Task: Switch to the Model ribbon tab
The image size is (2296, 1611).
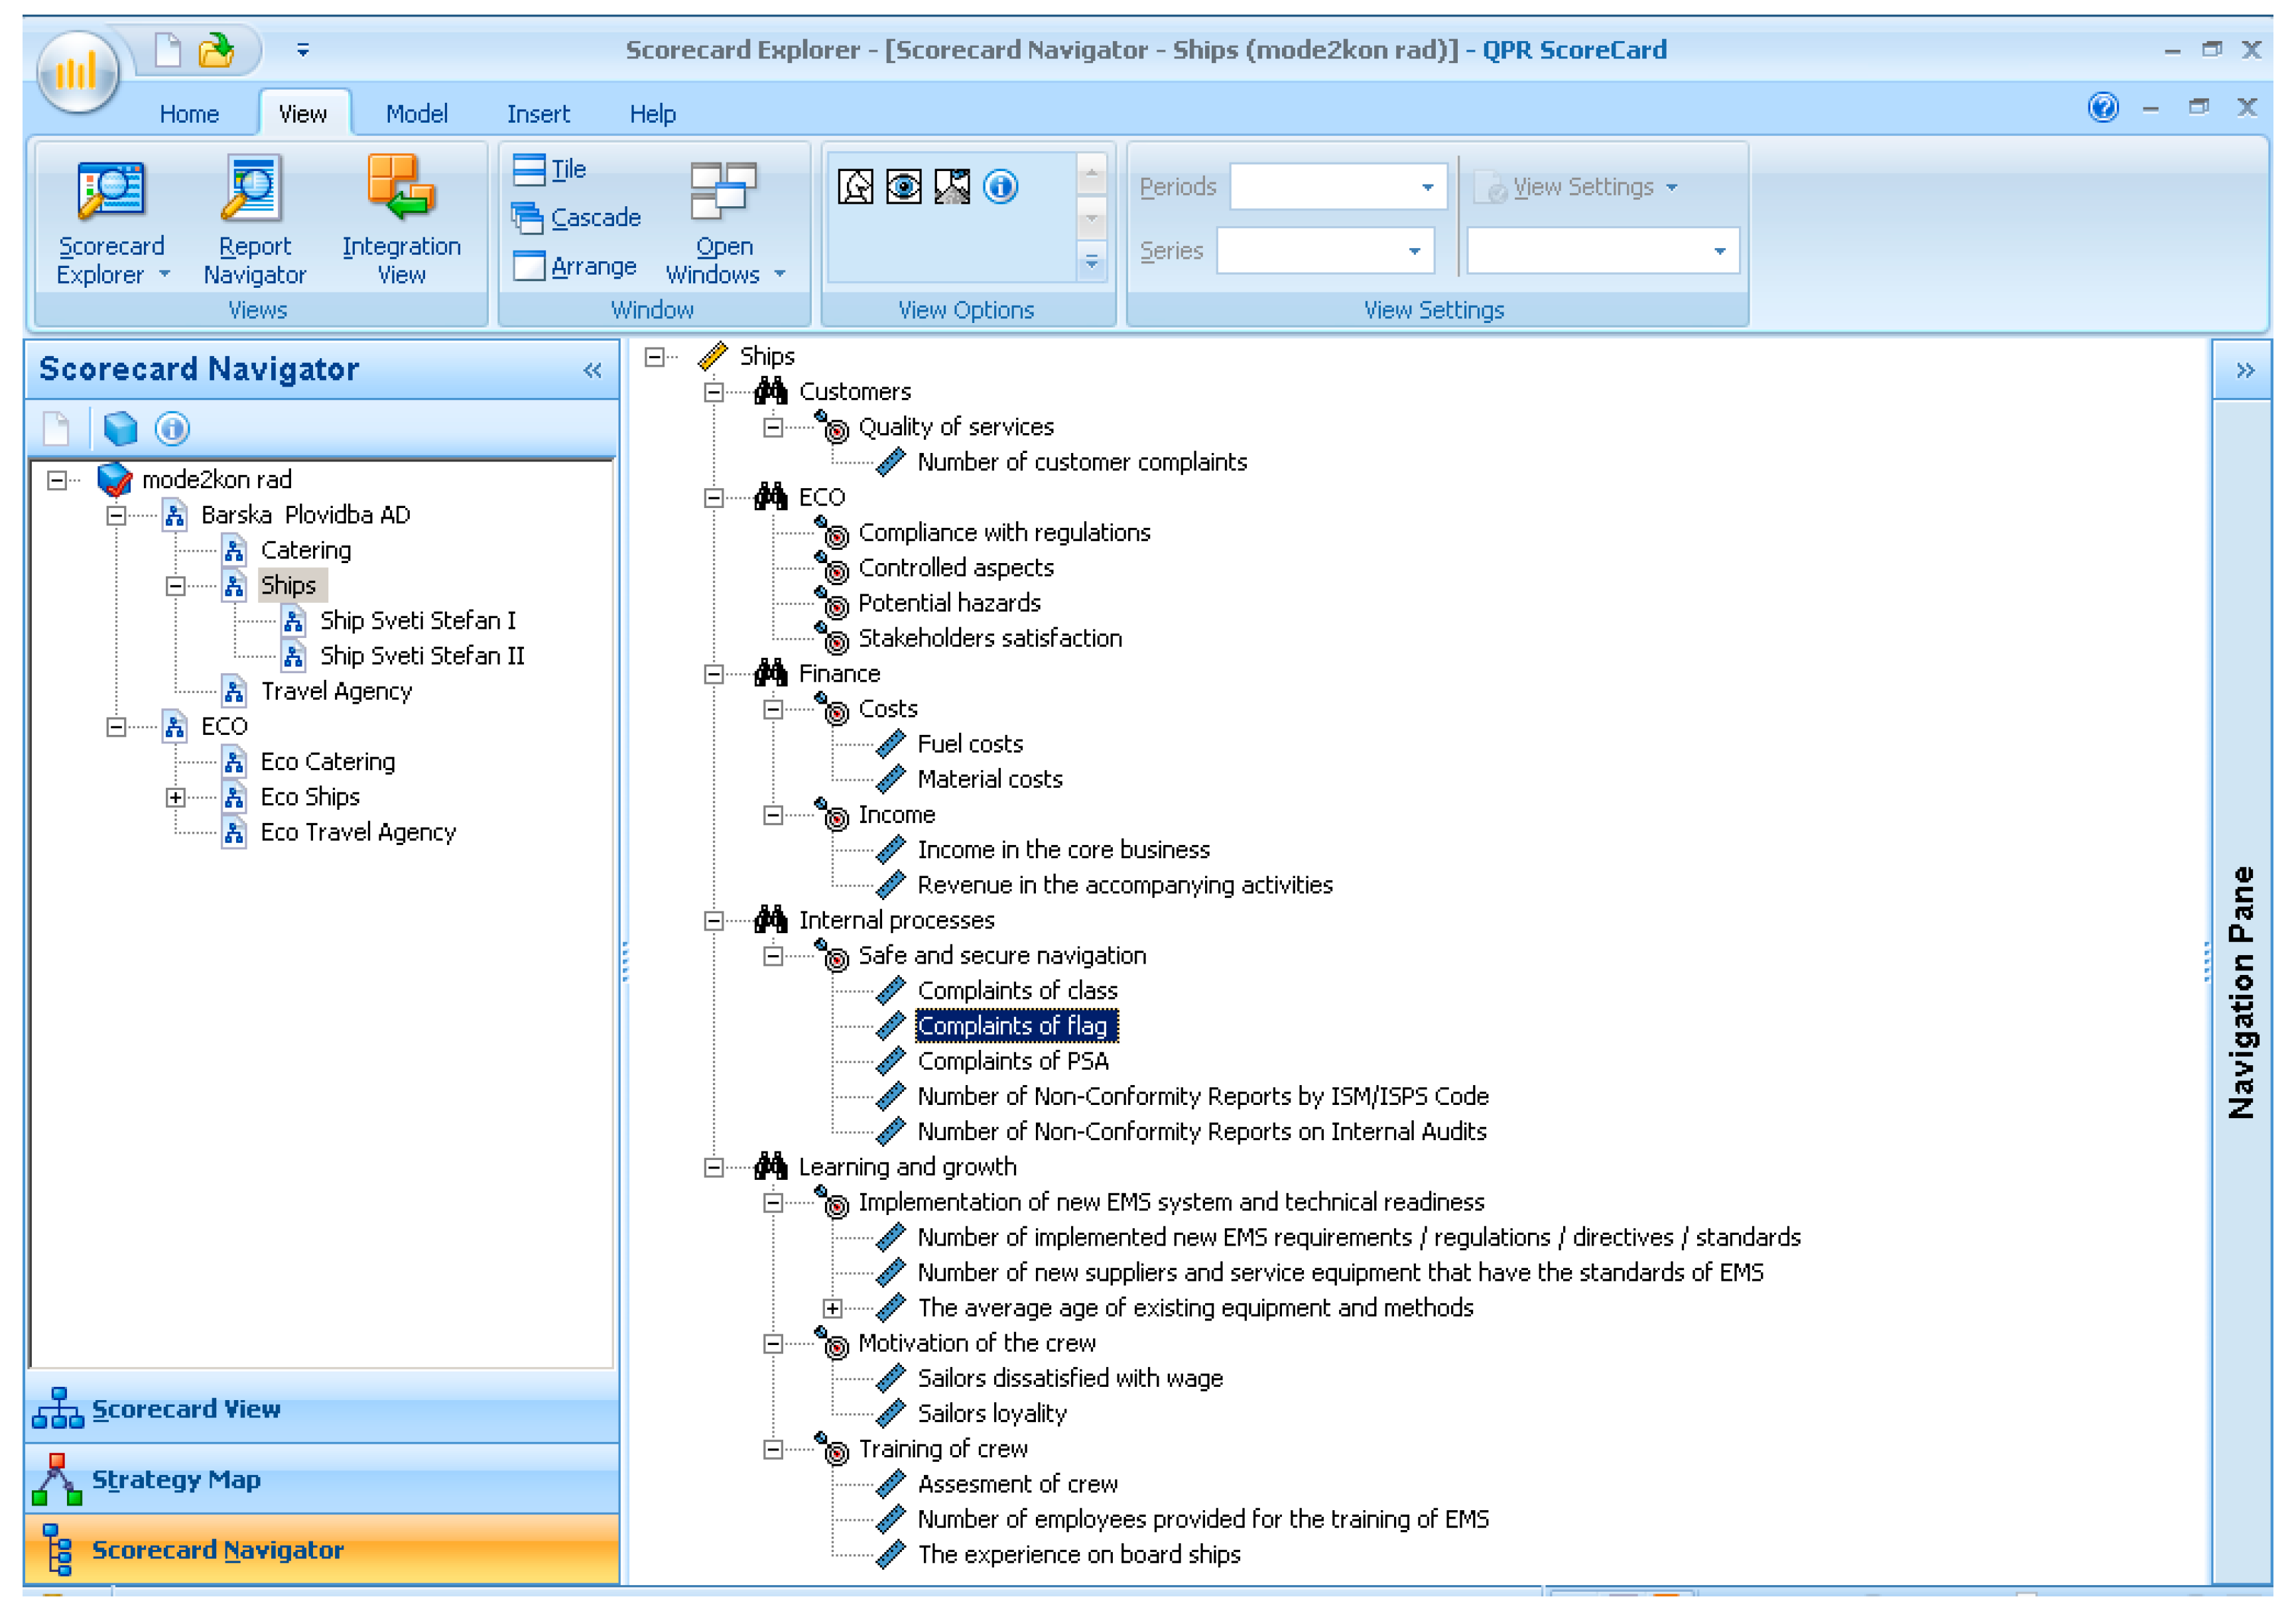Action: click(x=416, y=114)
